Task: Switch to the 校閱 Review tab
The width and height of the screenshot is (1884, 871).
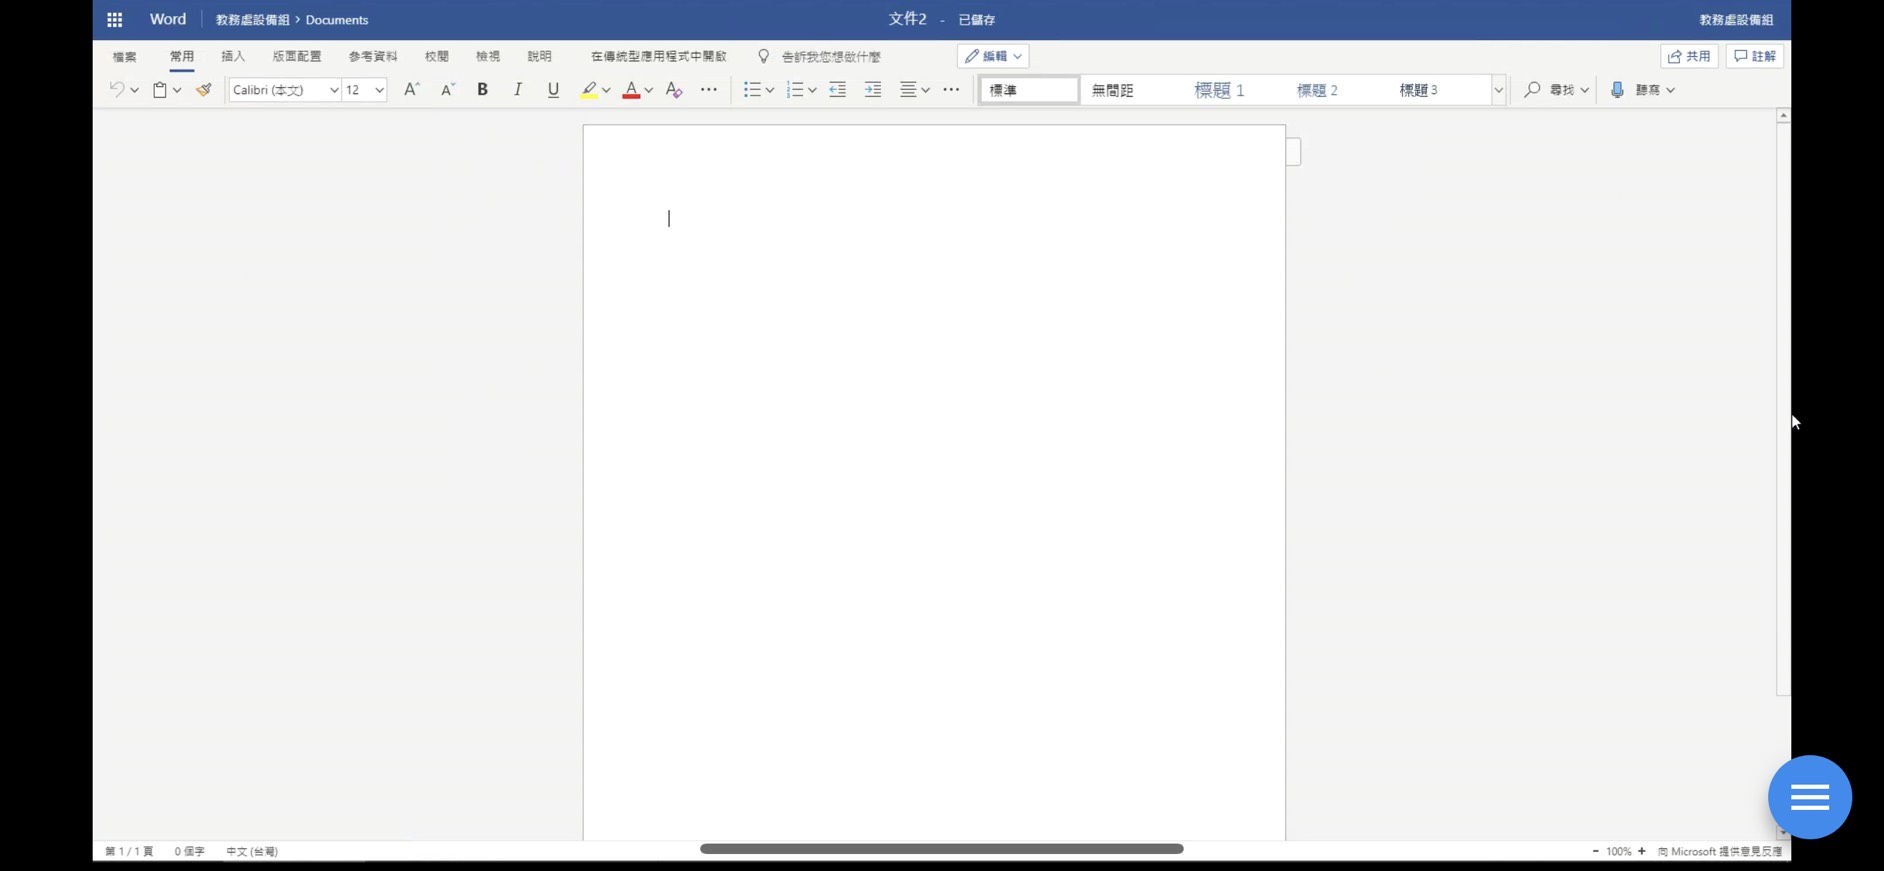Action: tap(437, 56)
